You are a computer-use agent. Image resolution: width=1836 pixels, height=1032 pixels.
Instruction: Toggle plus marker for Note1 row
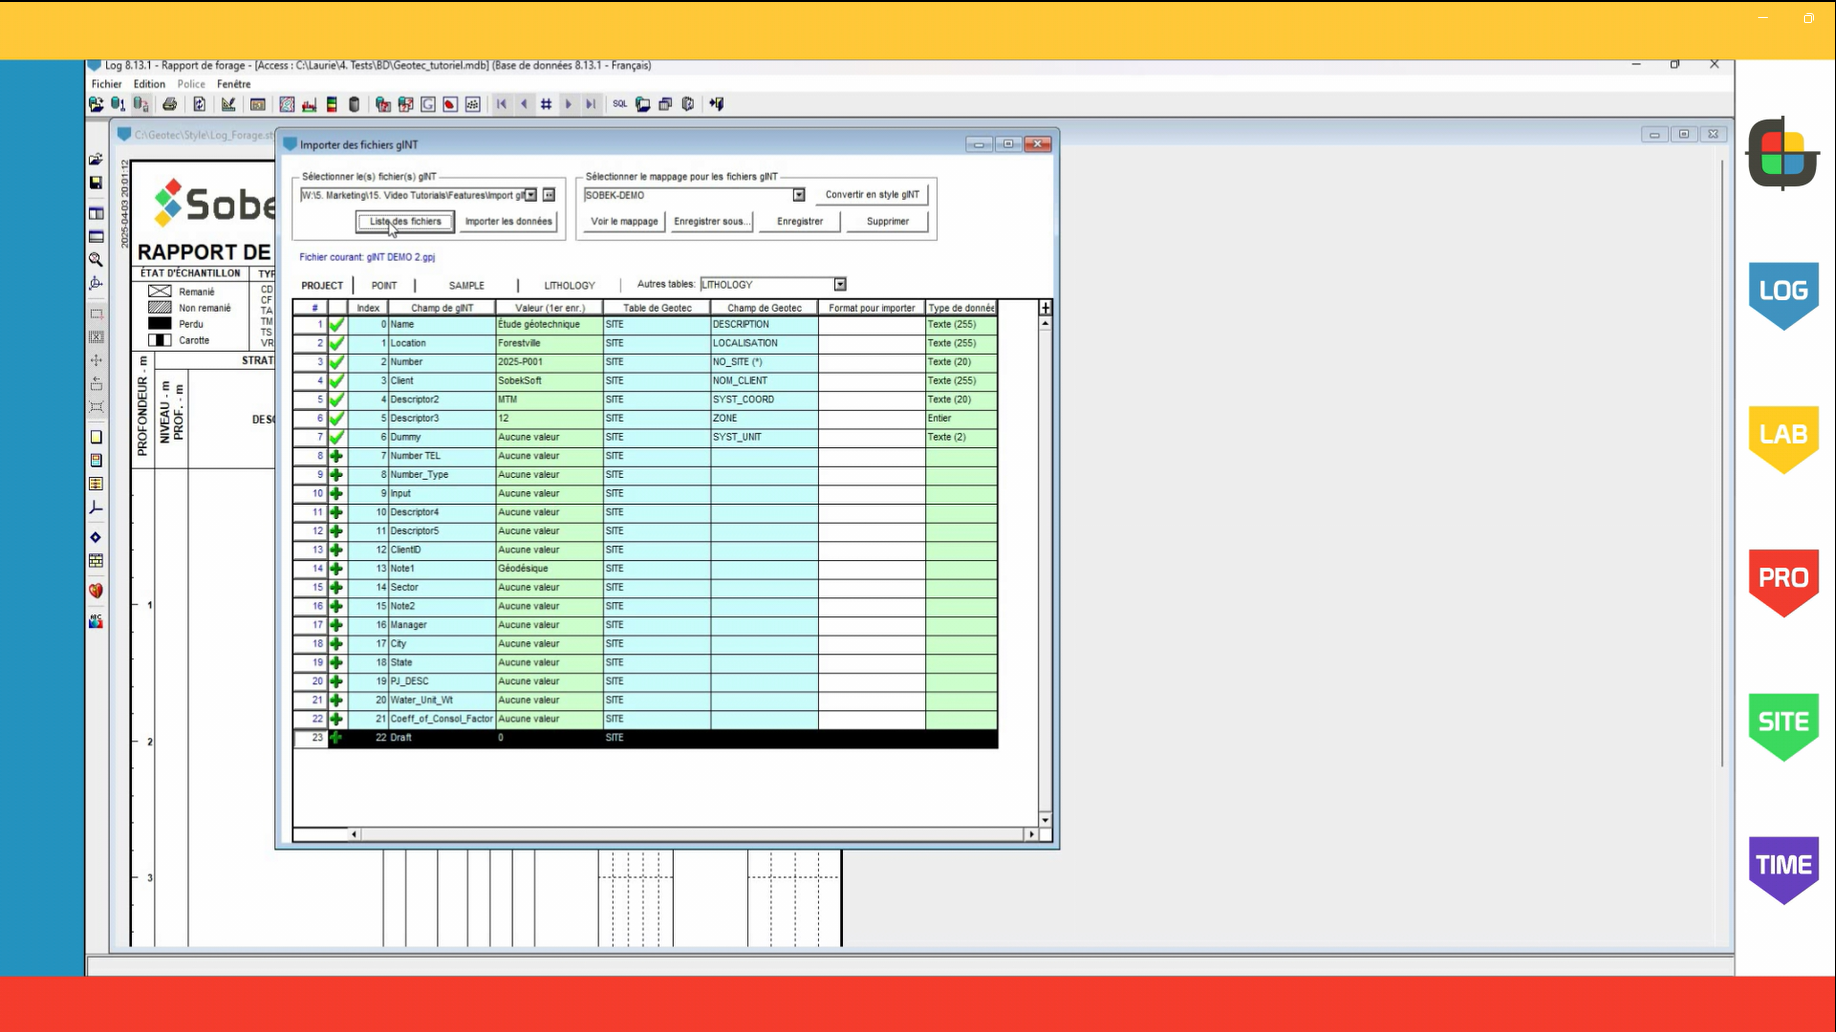[x=337, y=568]
